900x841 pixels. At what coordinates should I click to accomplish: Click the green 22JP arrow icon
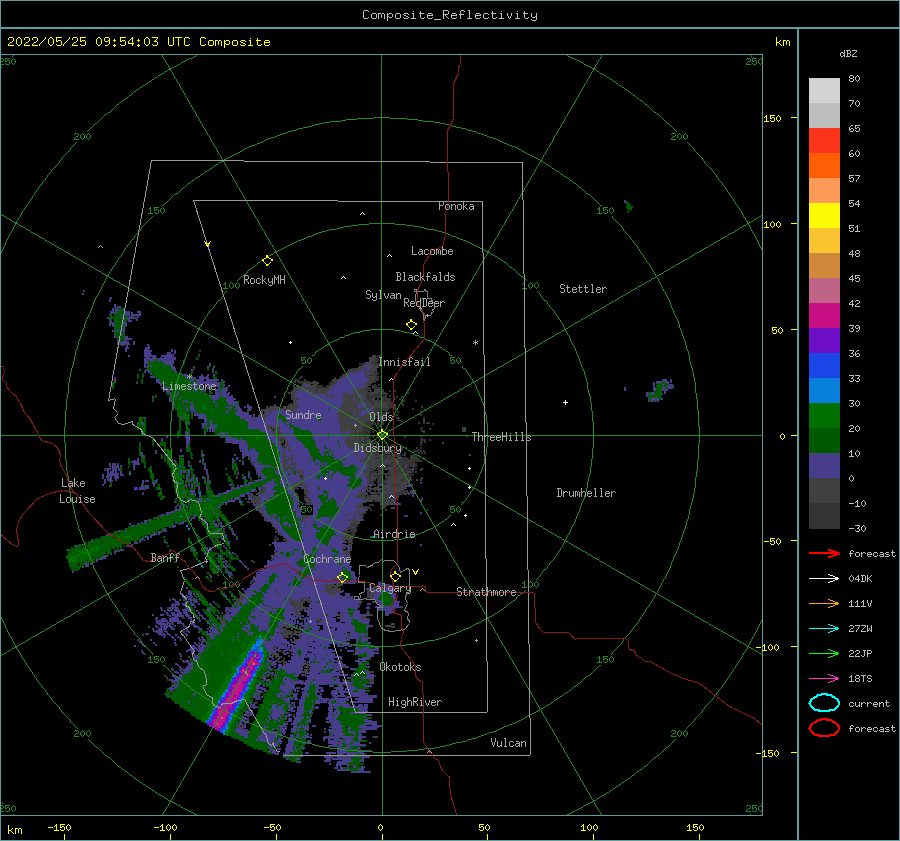point(824,653)
